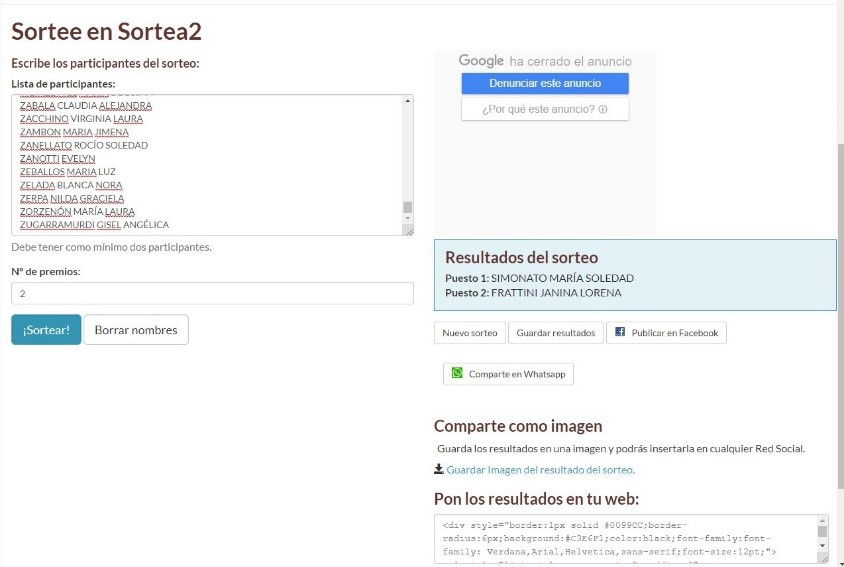The height and width of the screenshot is (567, 844).
Task: Click the participants list scroll down arrow
Action: (407, 218)
